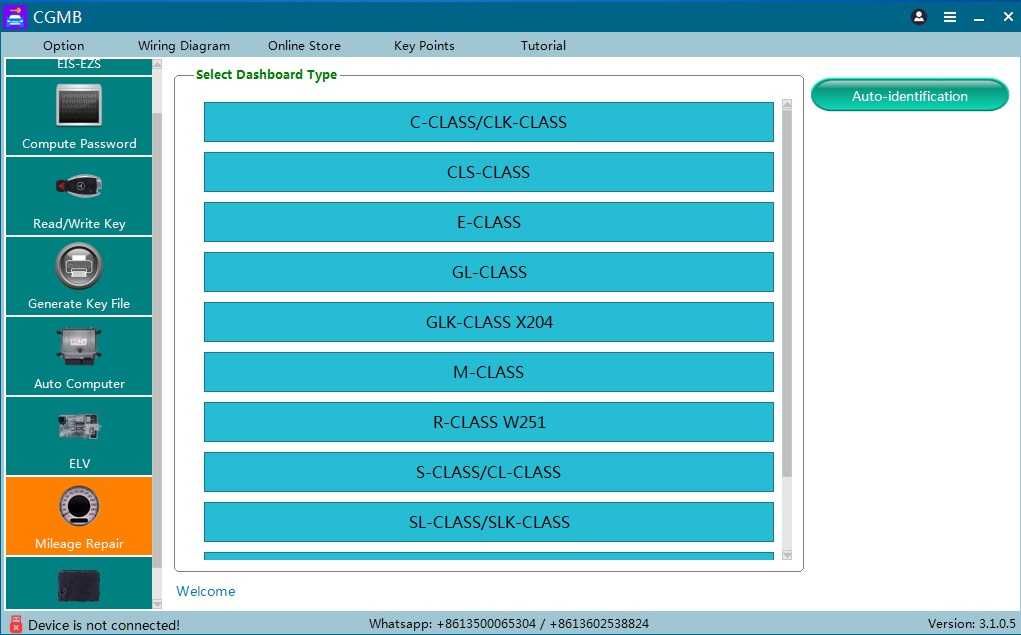Select M-CLASS dashboard type
The width and height of the screenshot is (1021, 635).
[488, 372]
